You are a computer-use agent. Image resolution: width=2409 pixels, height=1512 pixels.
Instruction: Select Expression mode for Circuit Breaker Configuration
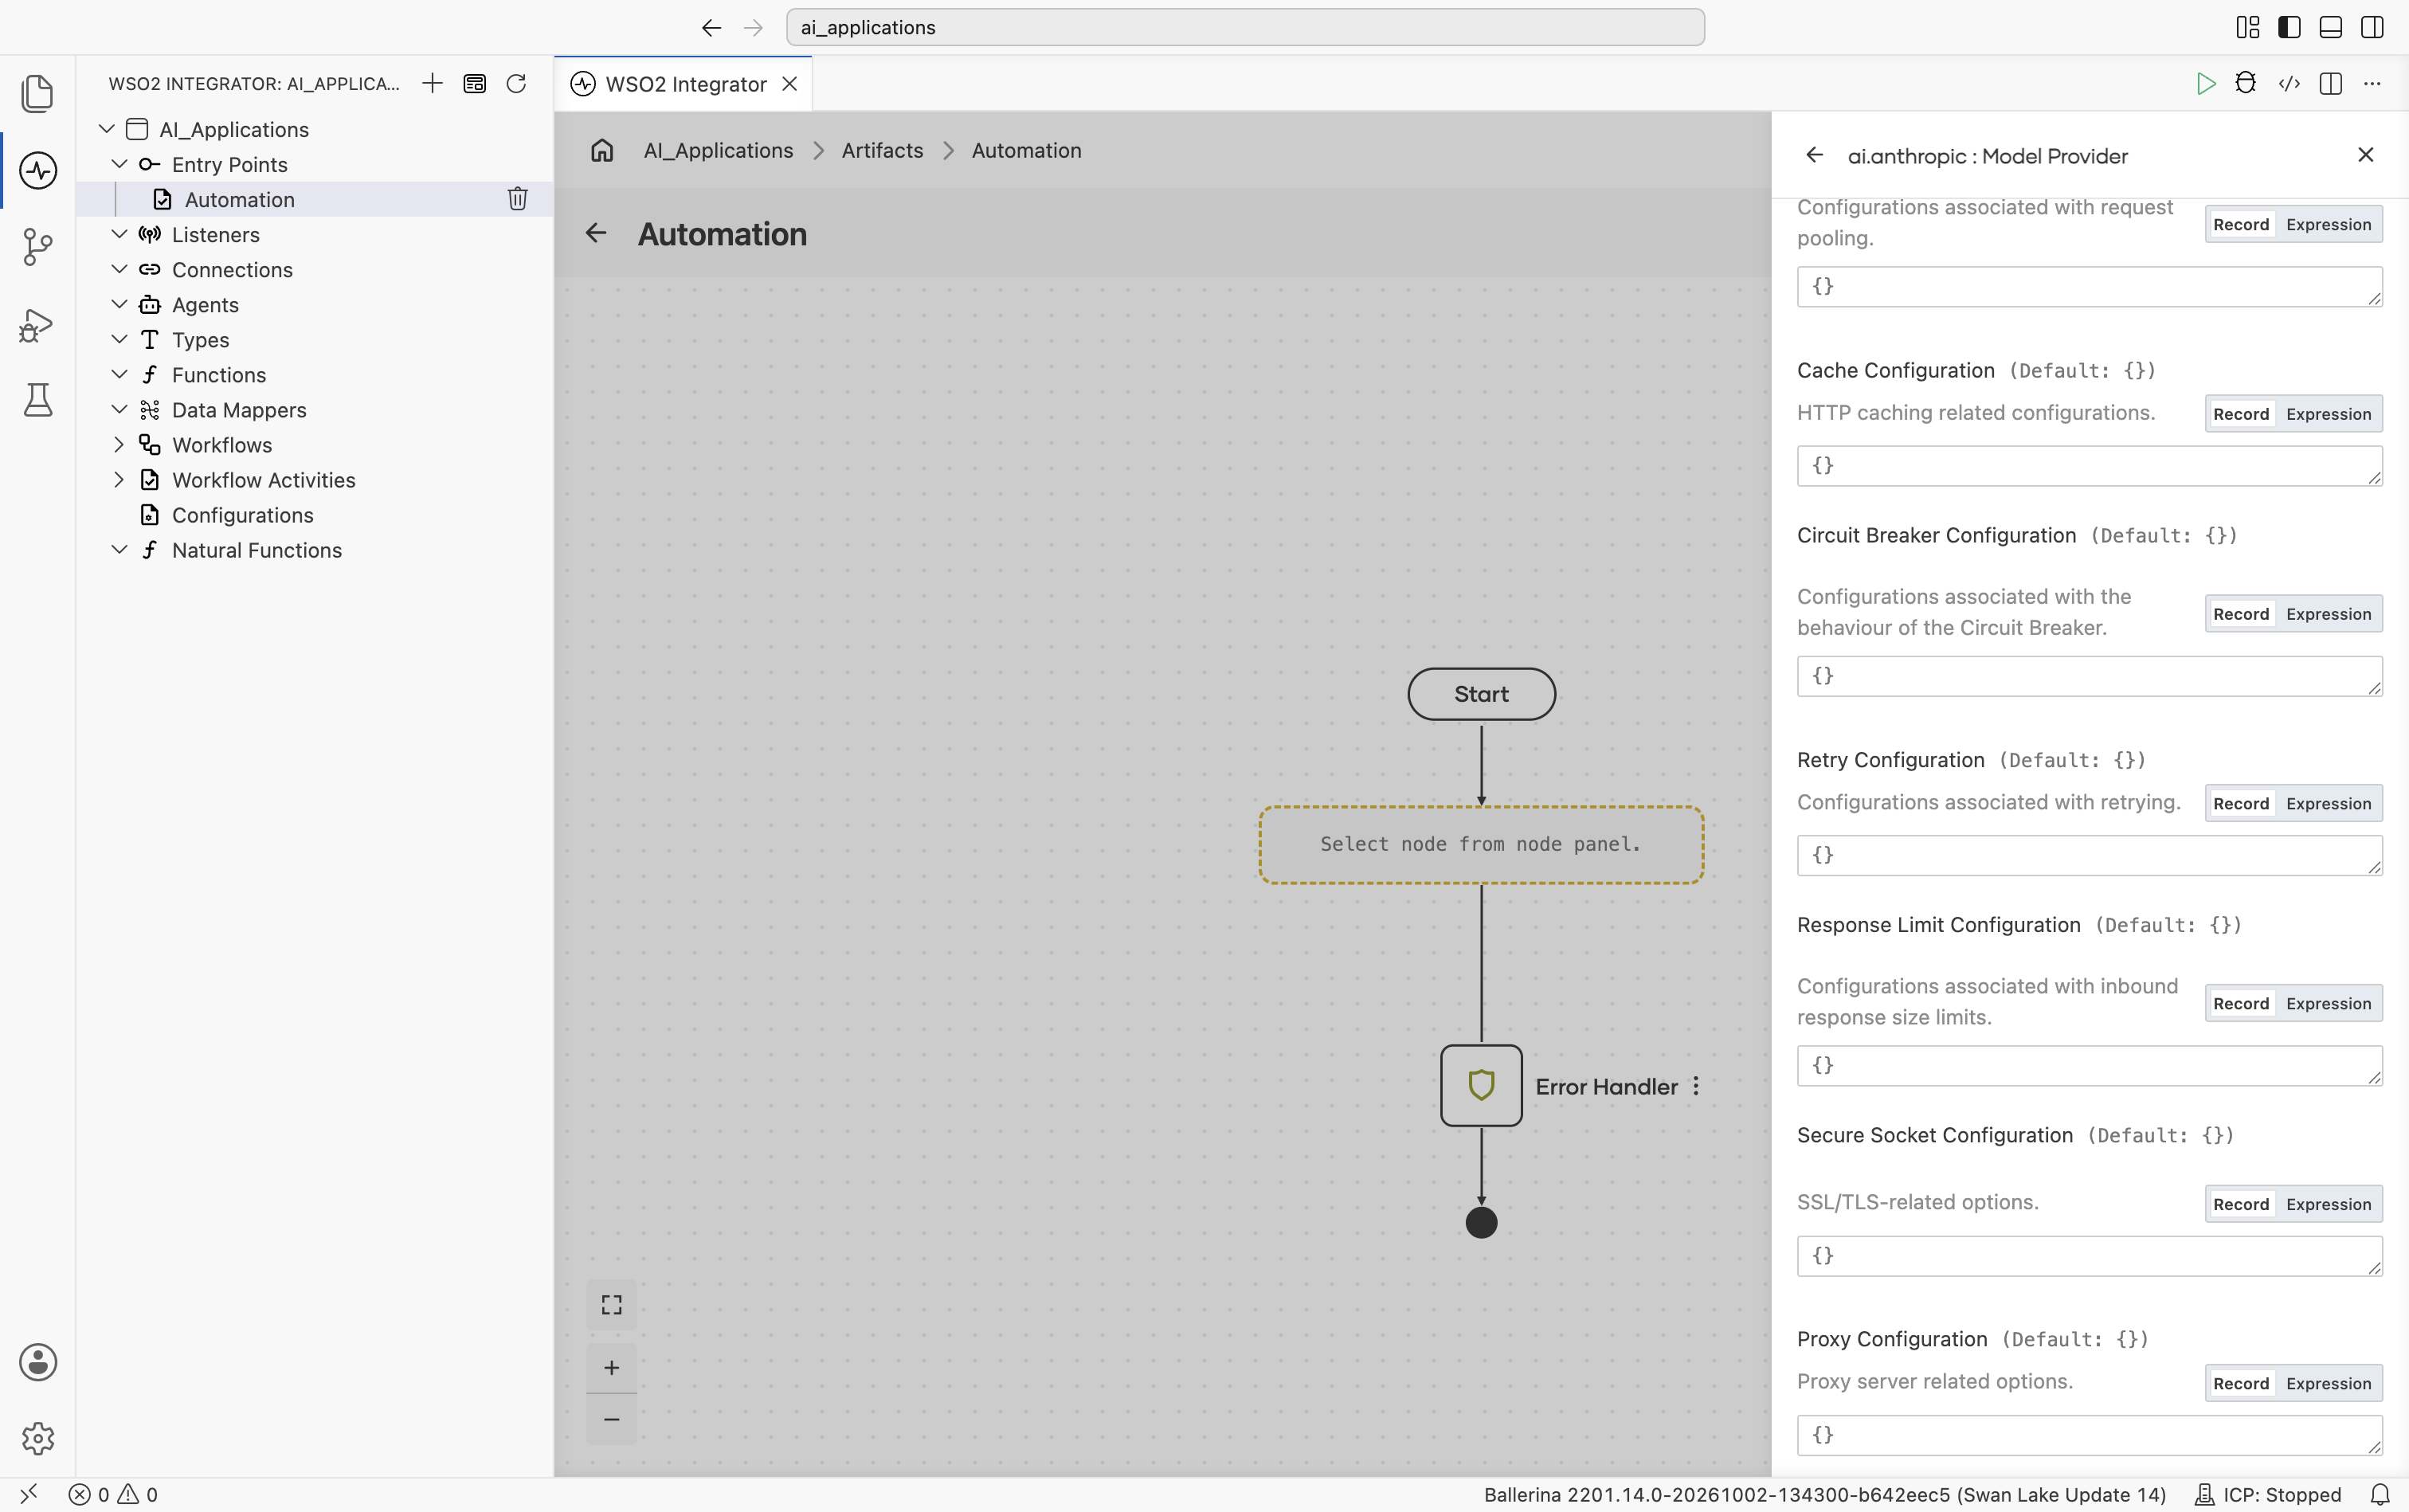[x=2328, y=614]
